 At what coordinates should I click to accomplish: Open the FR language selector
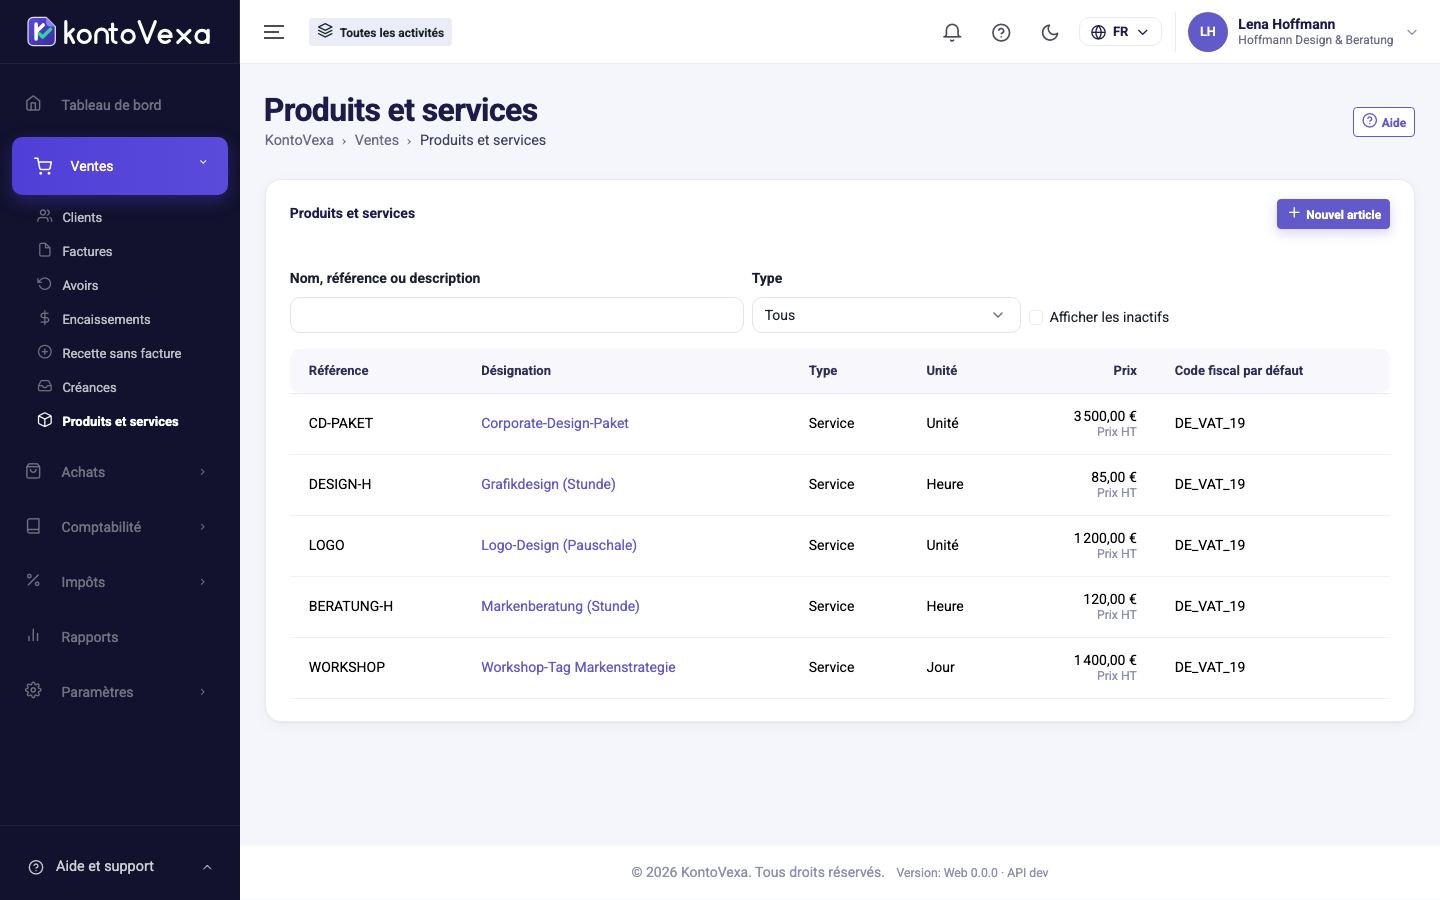1120,32
